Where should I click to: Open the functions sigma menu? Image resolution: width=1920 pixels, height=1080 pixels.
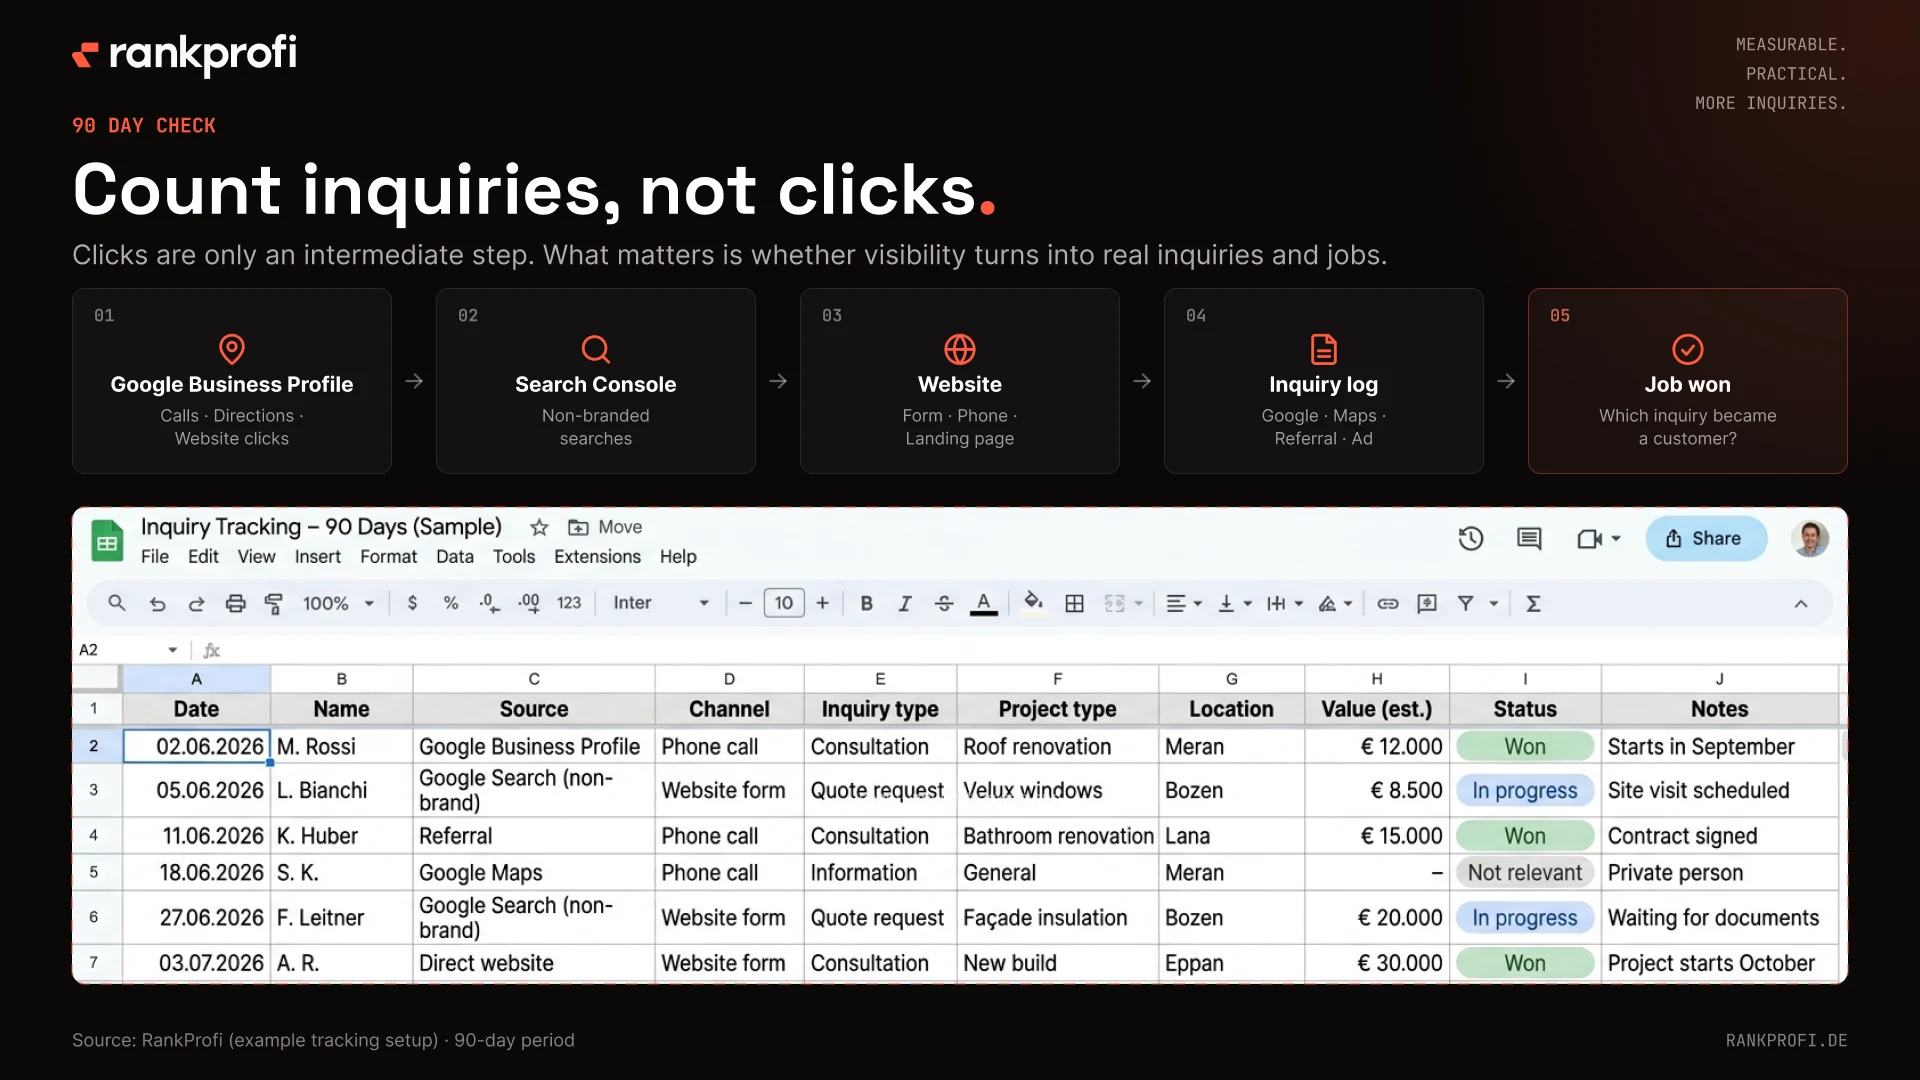[x=1533, y=603]
